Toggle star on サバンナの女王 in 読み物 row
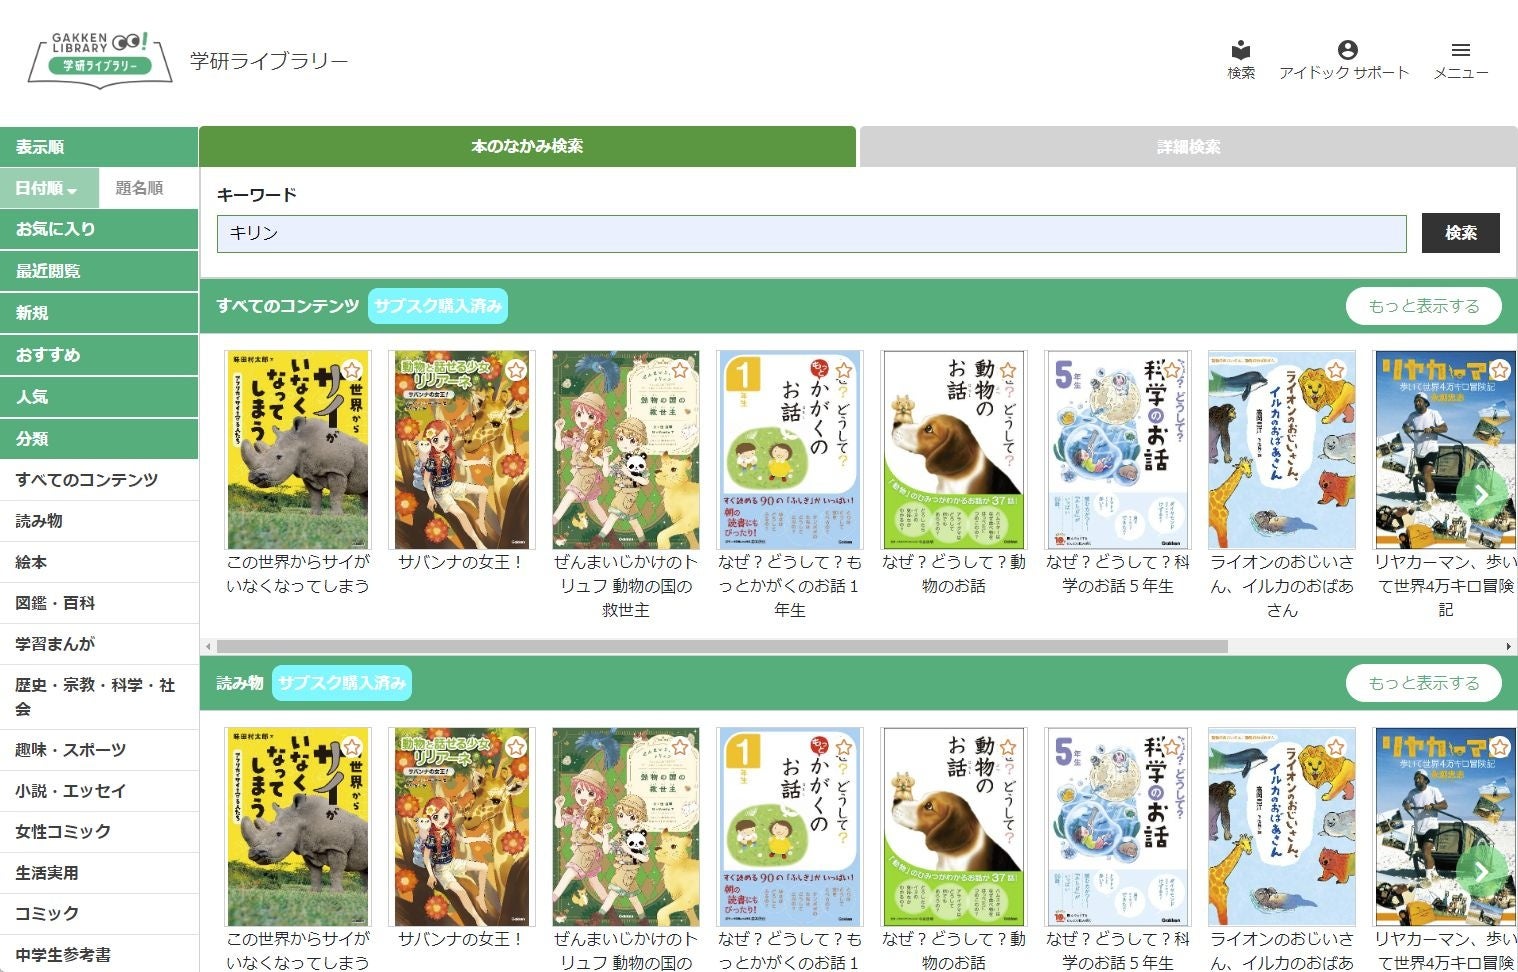The height and width of the screenshot is (972, 1518). [x=516, y=748]
